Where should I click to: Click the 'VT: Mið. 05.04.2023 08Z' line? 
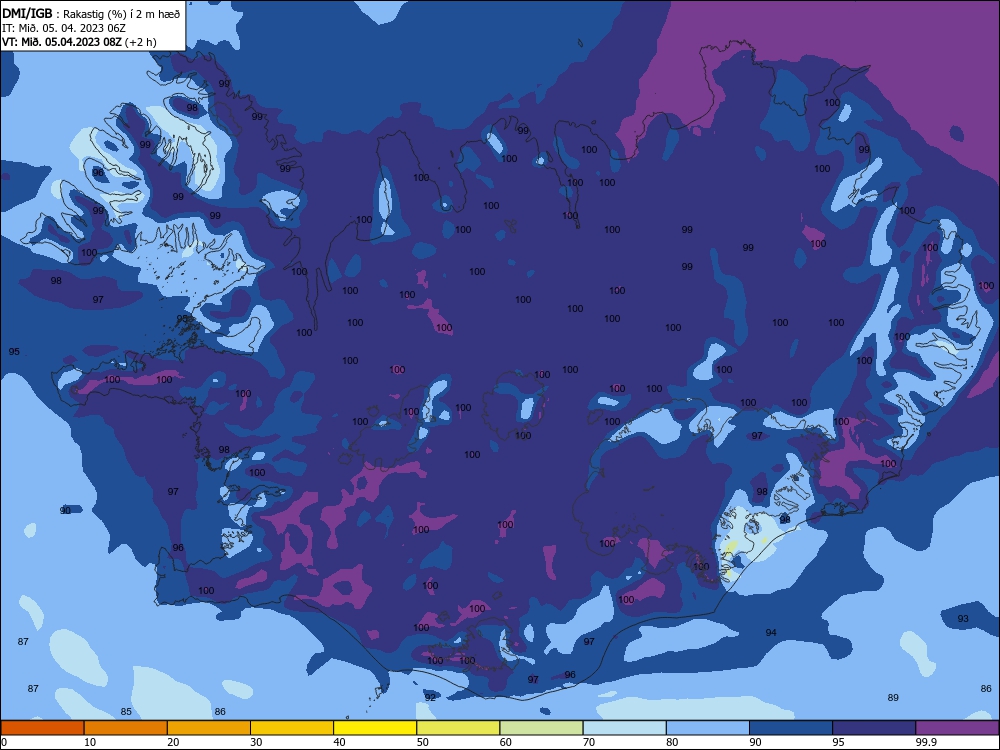[x=61, y=42]
